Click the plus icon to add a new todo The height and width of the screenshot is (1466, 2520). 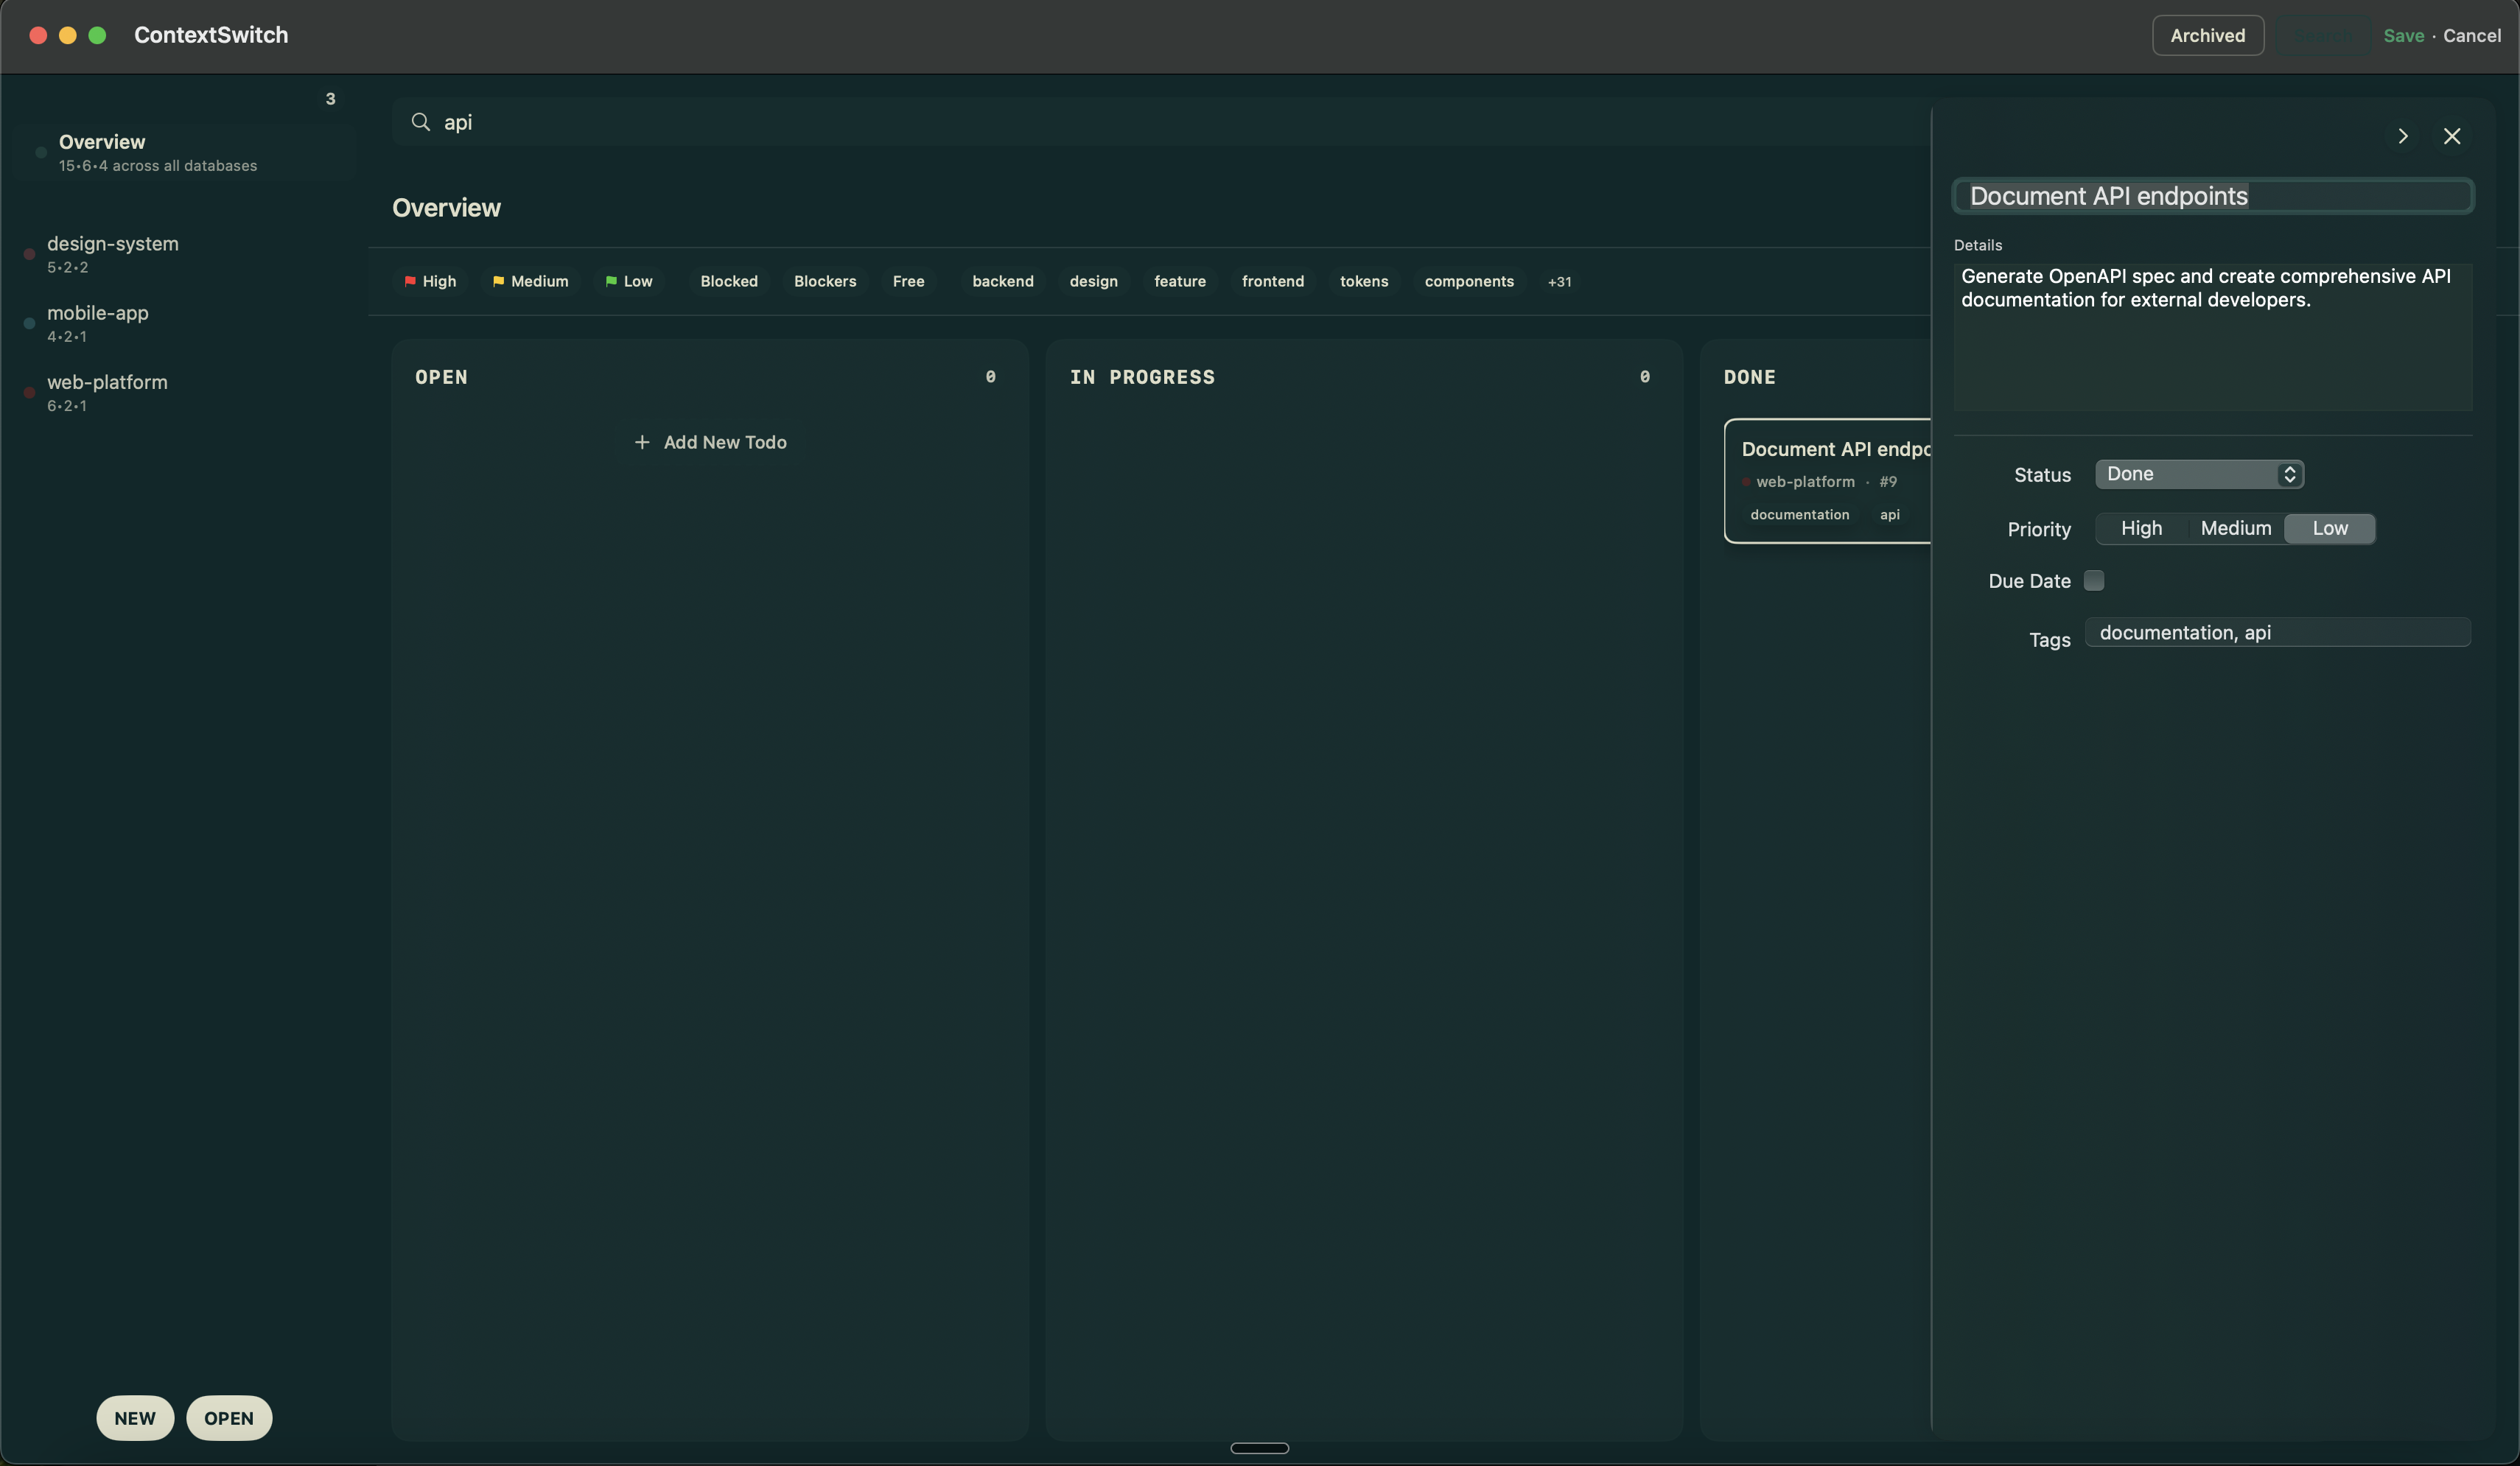642,442
